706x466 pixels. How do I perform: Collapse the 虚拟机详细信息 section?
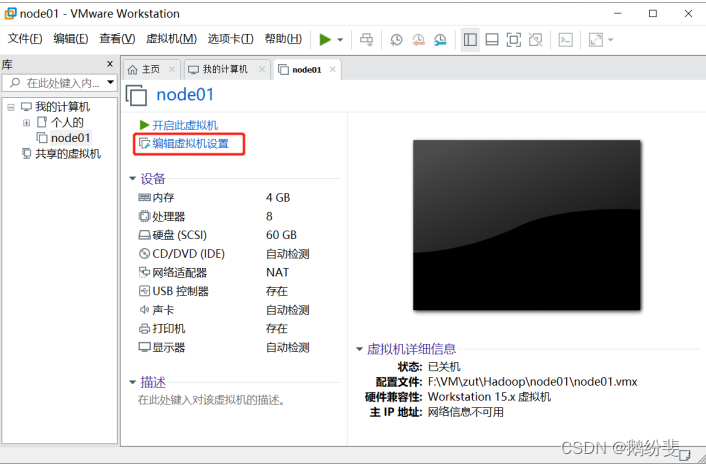[x=359, y=349]
